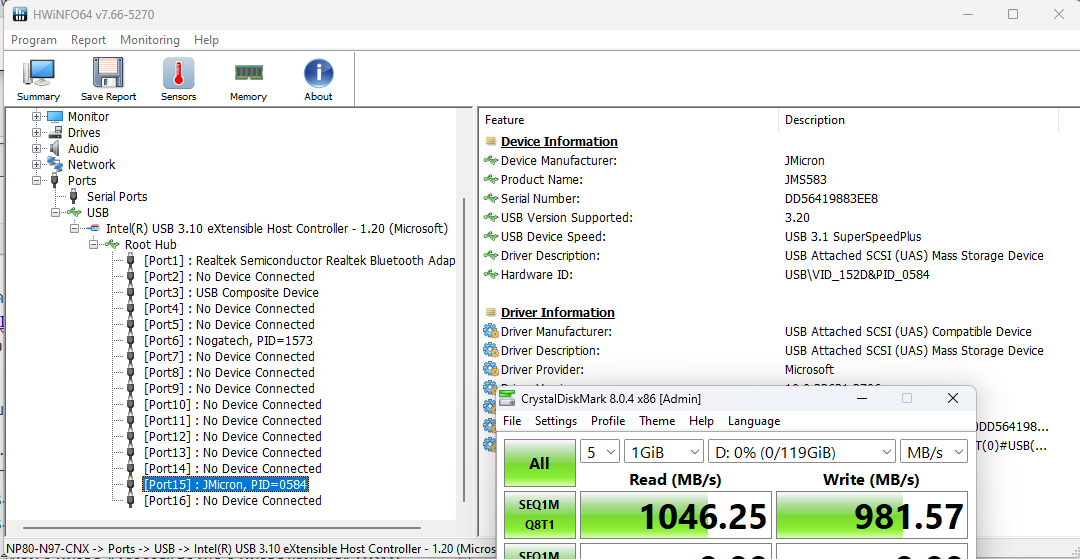
Task: Open the Settings menu in CrystalDiskMark
Action: click(x=556, y=421)
